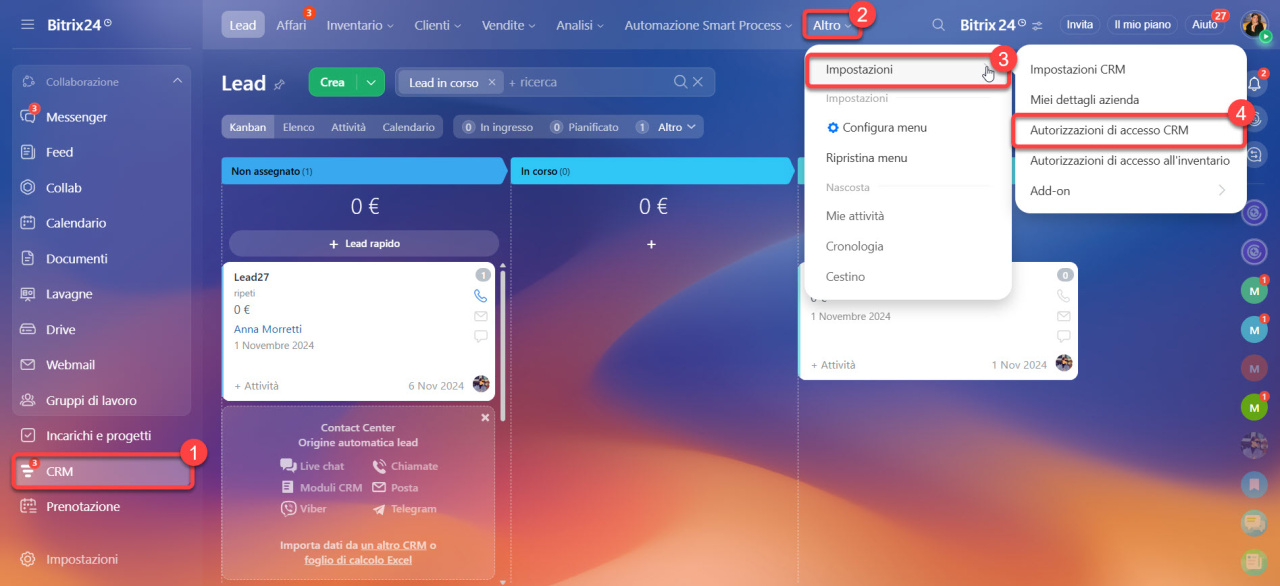
Task: Collapse the Collaborazione sidebar section
Action: click(177, 81)
